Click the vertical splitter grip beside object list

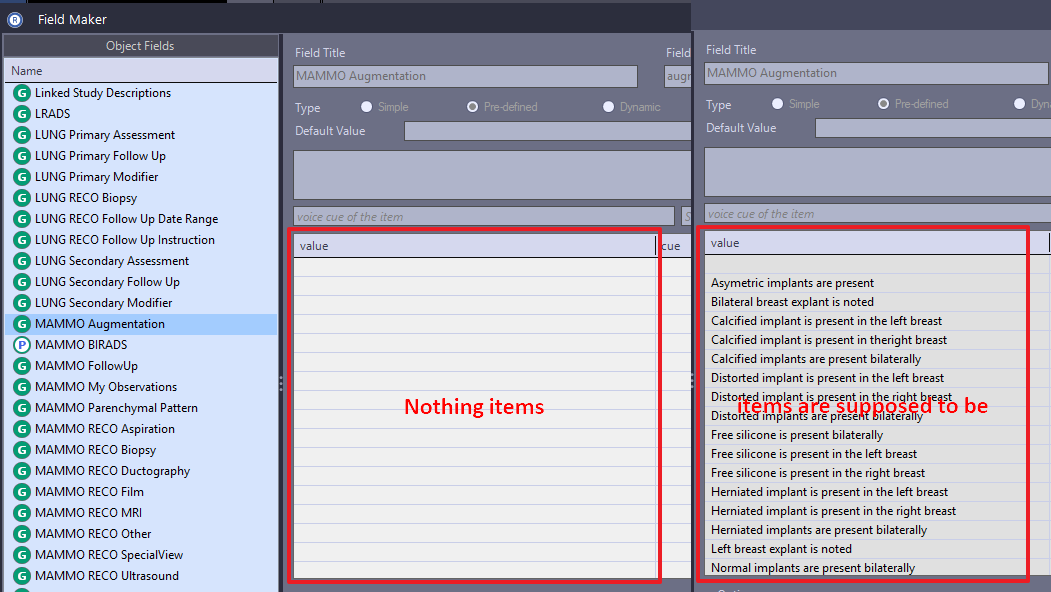(281, 383)
